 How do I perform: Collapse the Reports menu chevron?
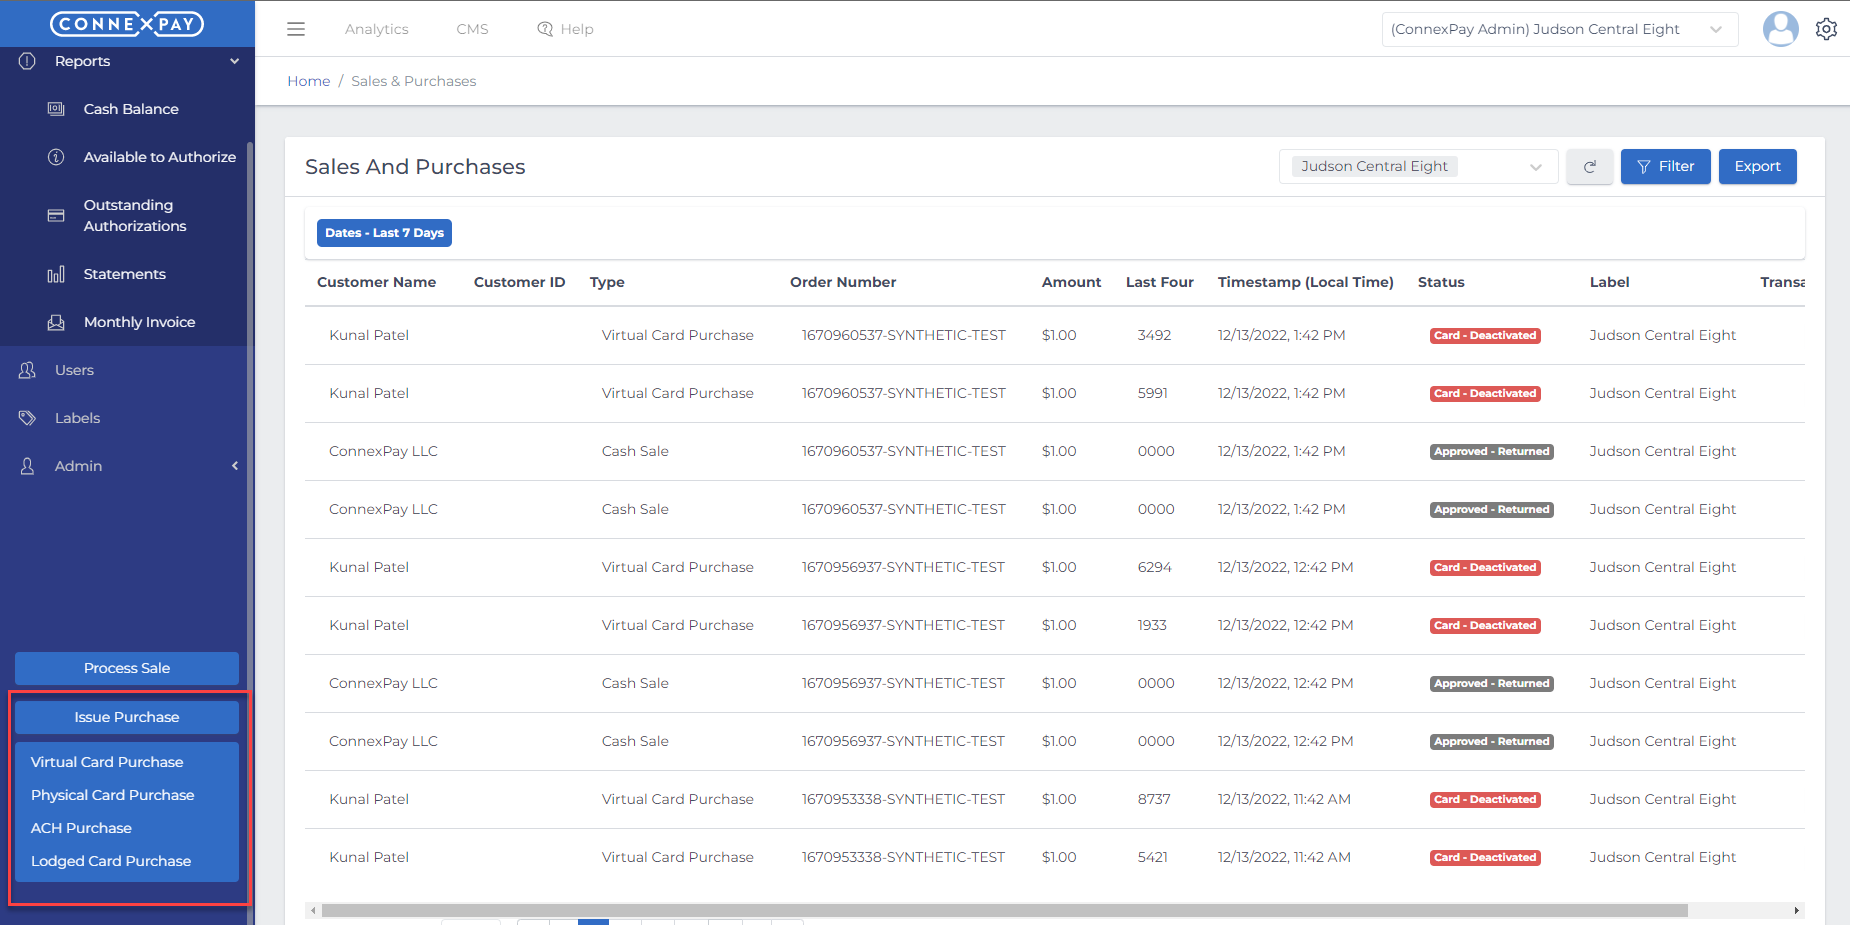tap(235, 61)
